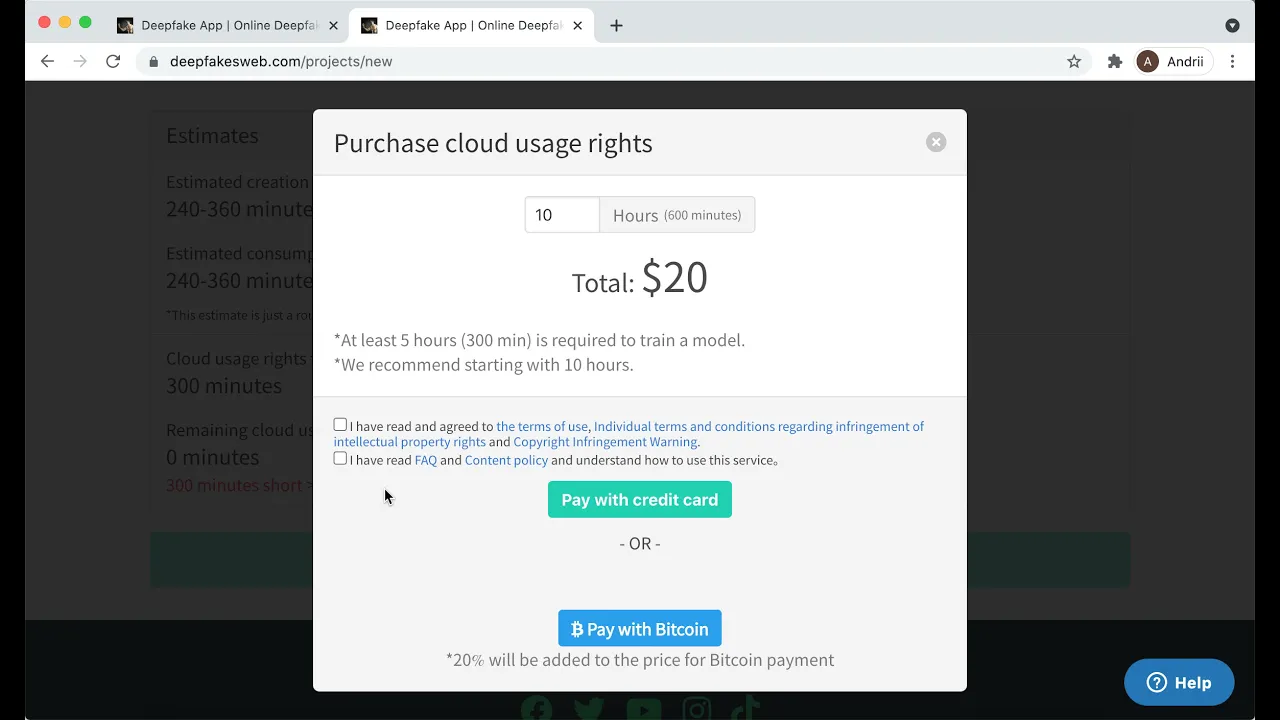The height and width of the screenshot is (720, 1280).
Task: Click the site lock icon in address bar
Action: pos(153,61)
